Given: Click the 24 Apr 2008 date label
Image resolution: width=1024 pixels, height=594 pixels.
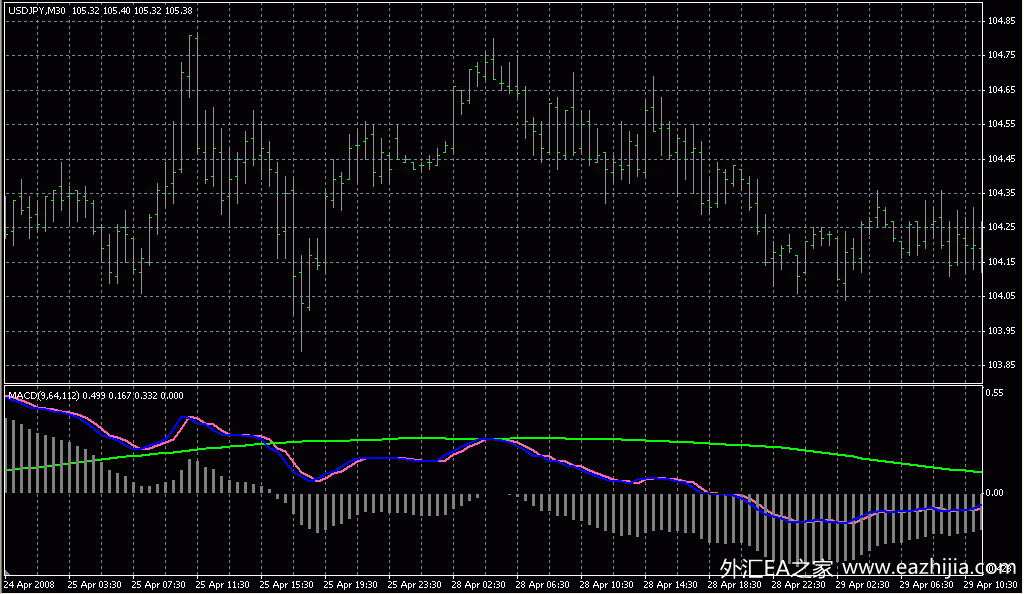Looking at the screenshot, I should [29, 585].
